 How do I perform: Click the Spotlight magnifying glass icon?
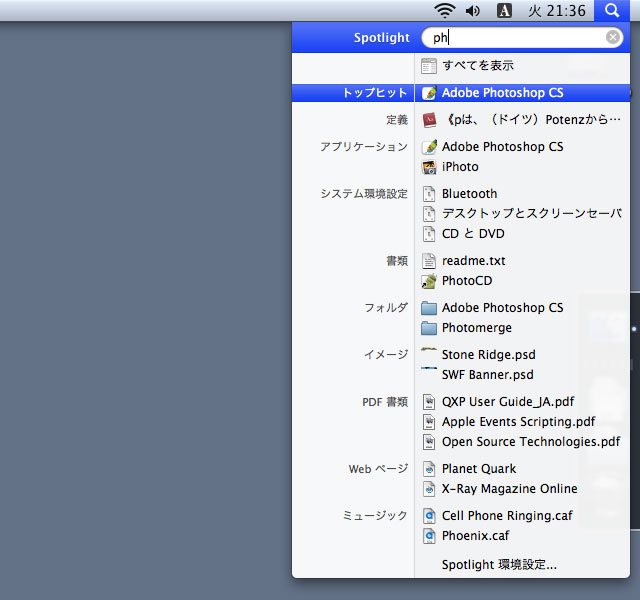(611, 10)
